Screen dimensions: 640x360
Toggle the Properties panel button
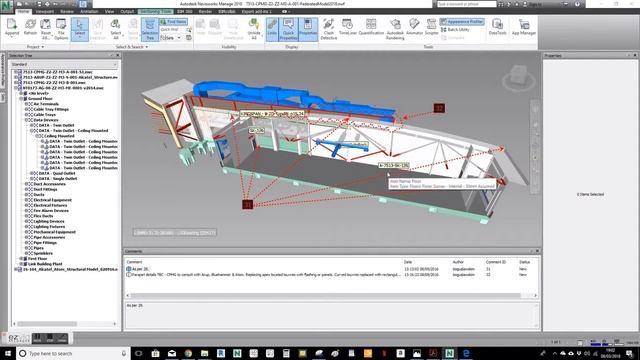pos(308,29)
